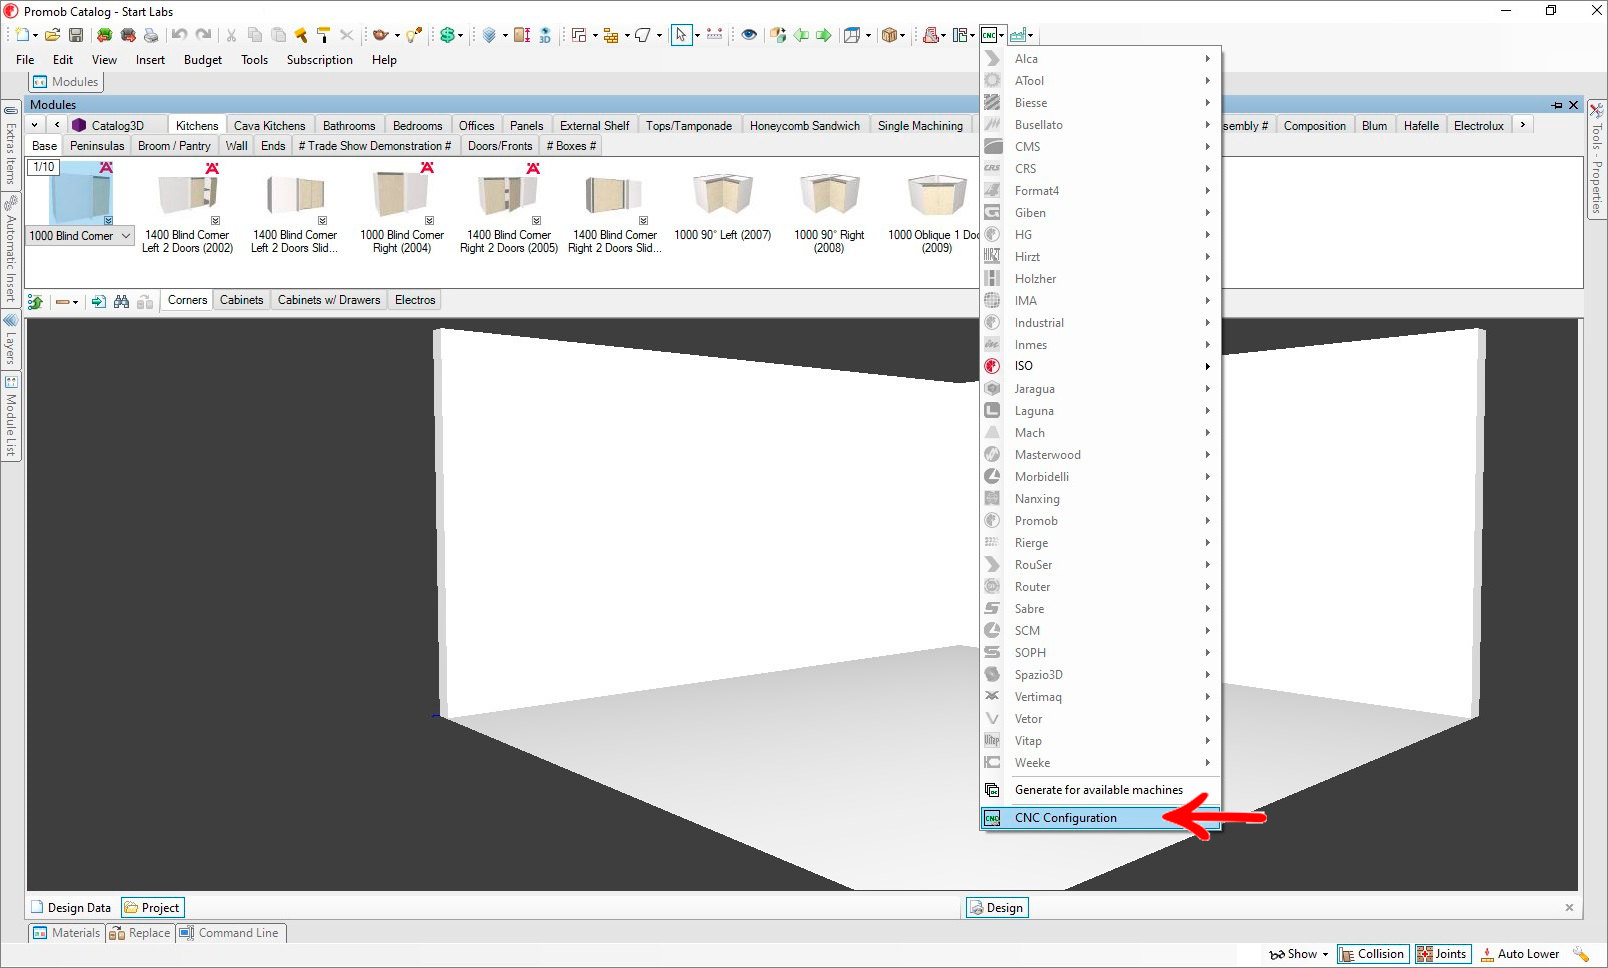Screen dimensions: 1608x968
Task: Open the Peninsulas tab
Action: [97, 146]
